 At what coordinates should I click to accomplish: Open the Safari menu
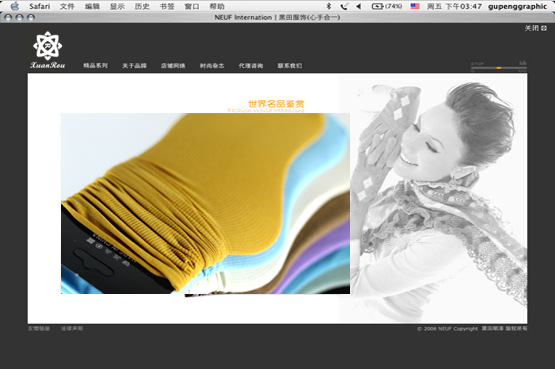tap(40, 6)
